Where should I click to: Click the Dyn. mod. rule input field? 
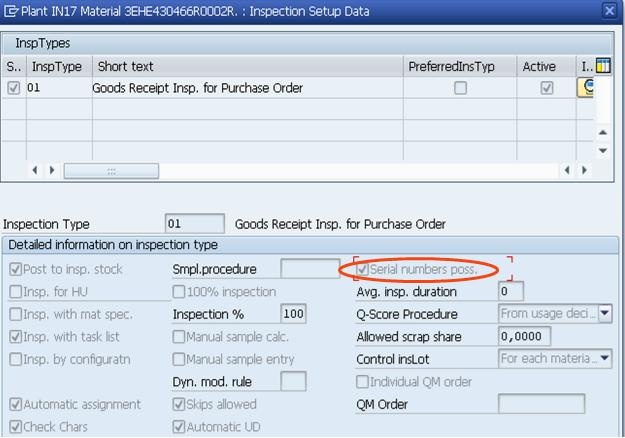(293, 381)
